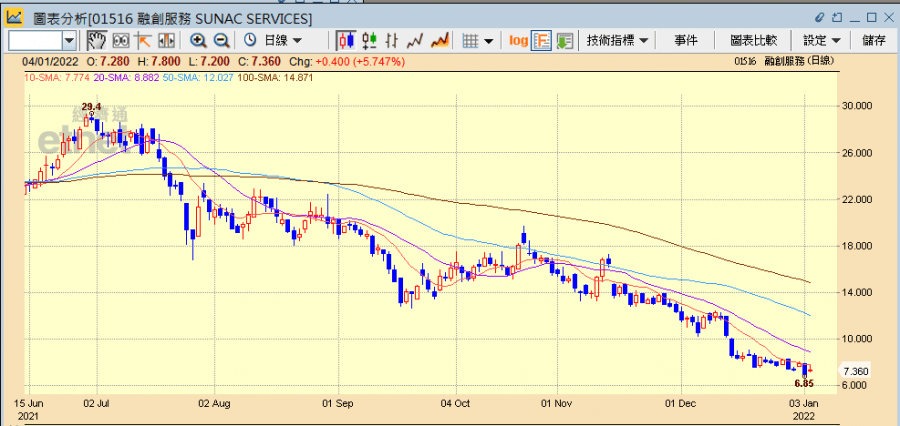Switch to line chart type
Screen dimensions: 900x426
click(x=415, y=40)
